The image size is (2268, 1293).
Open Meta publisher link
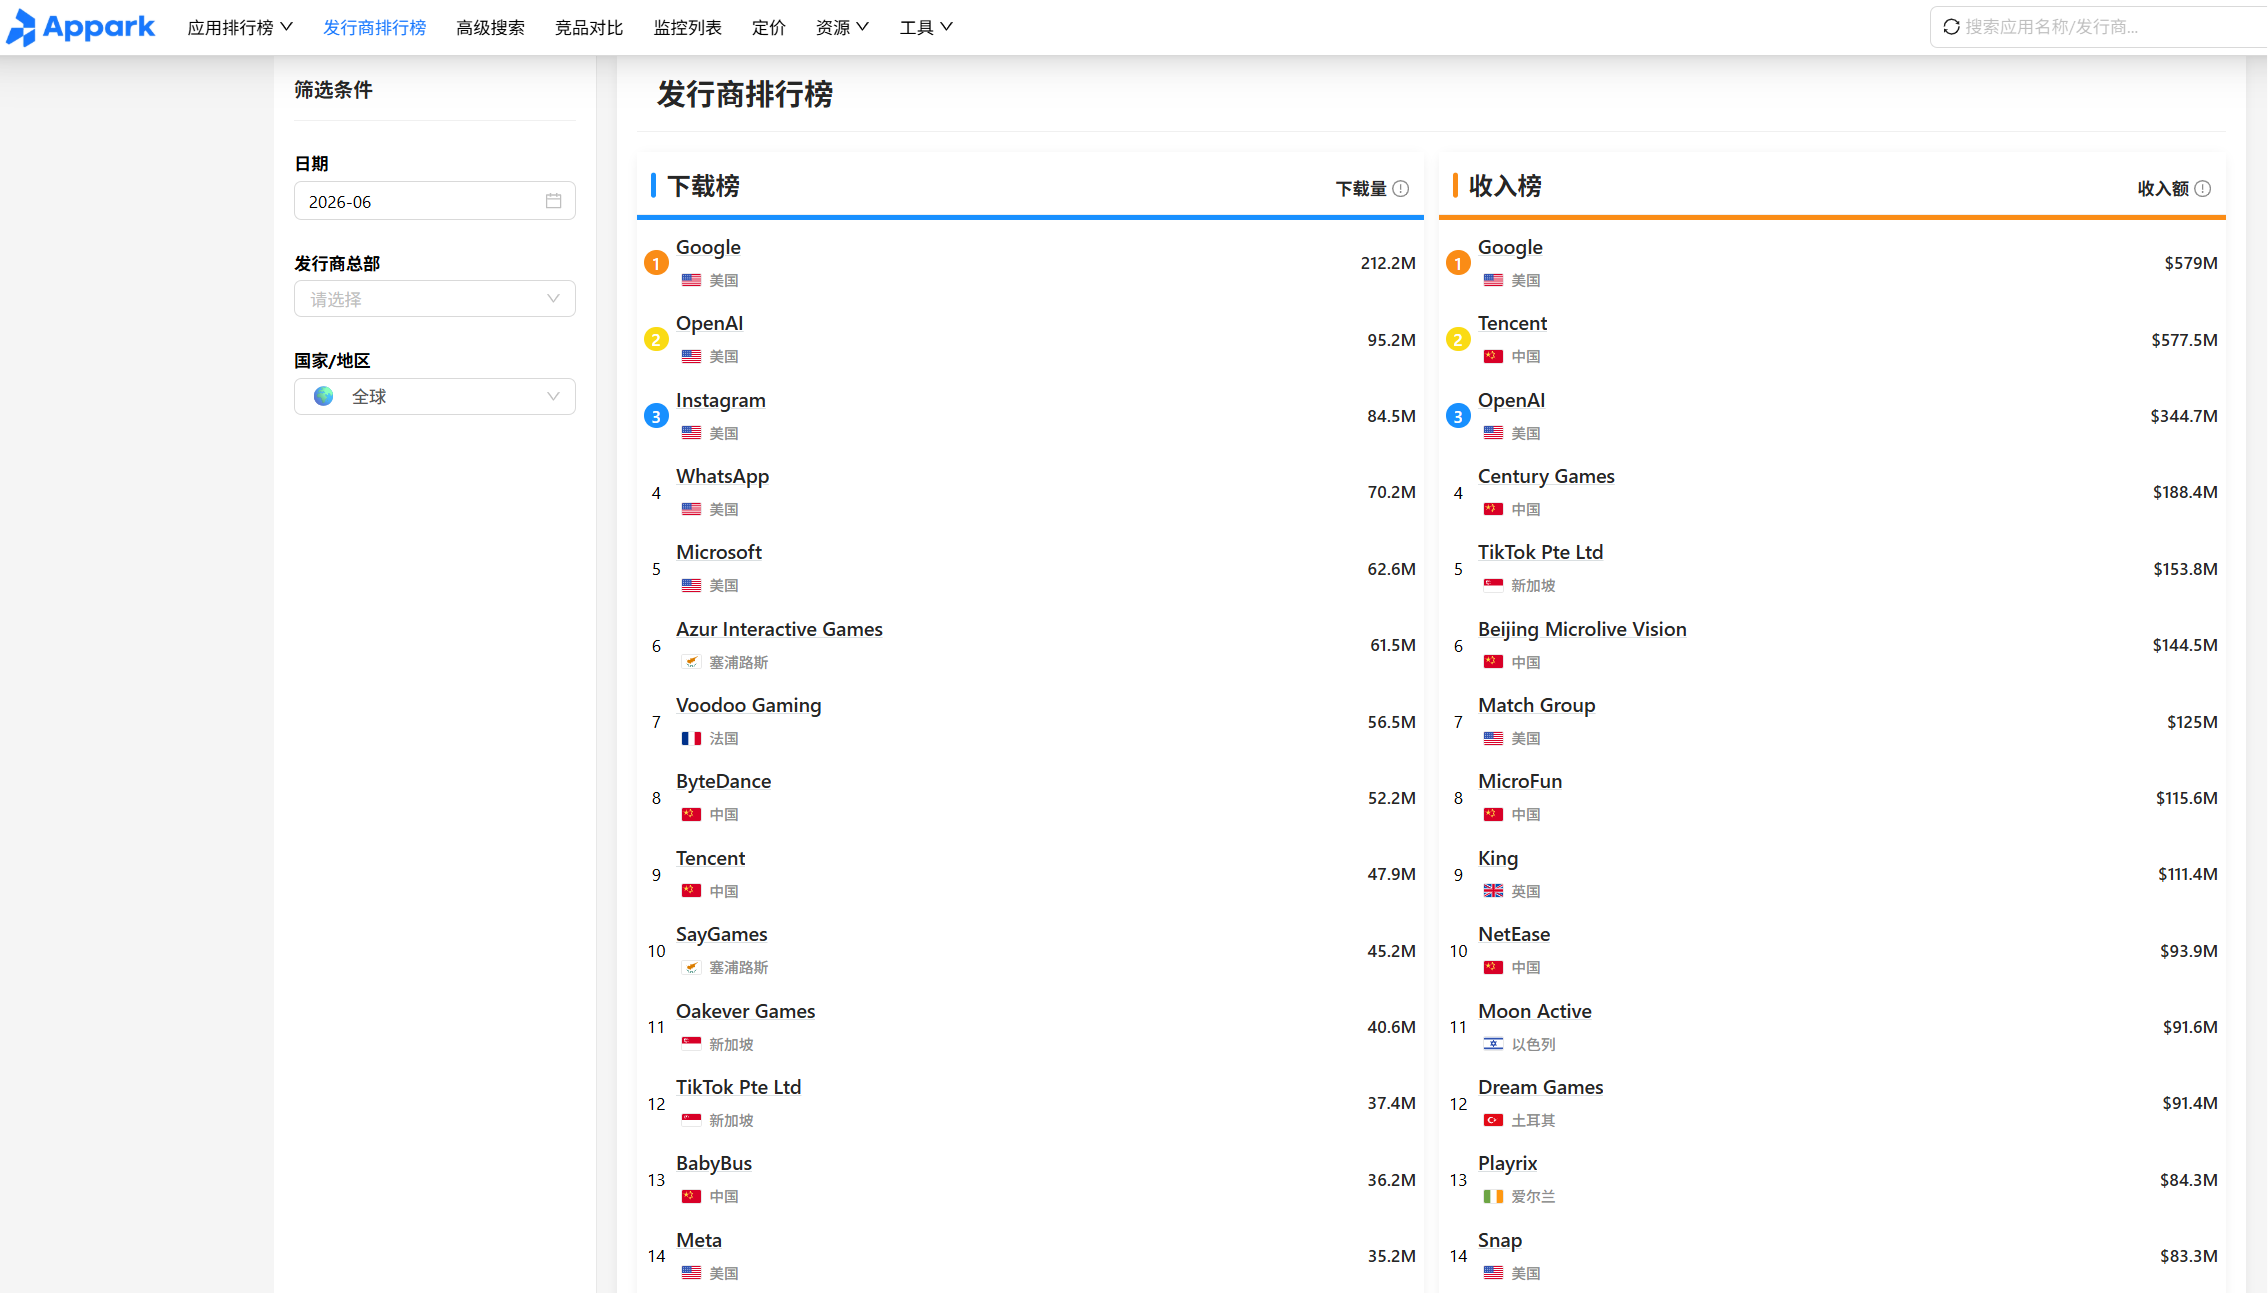coord(699,1240)
